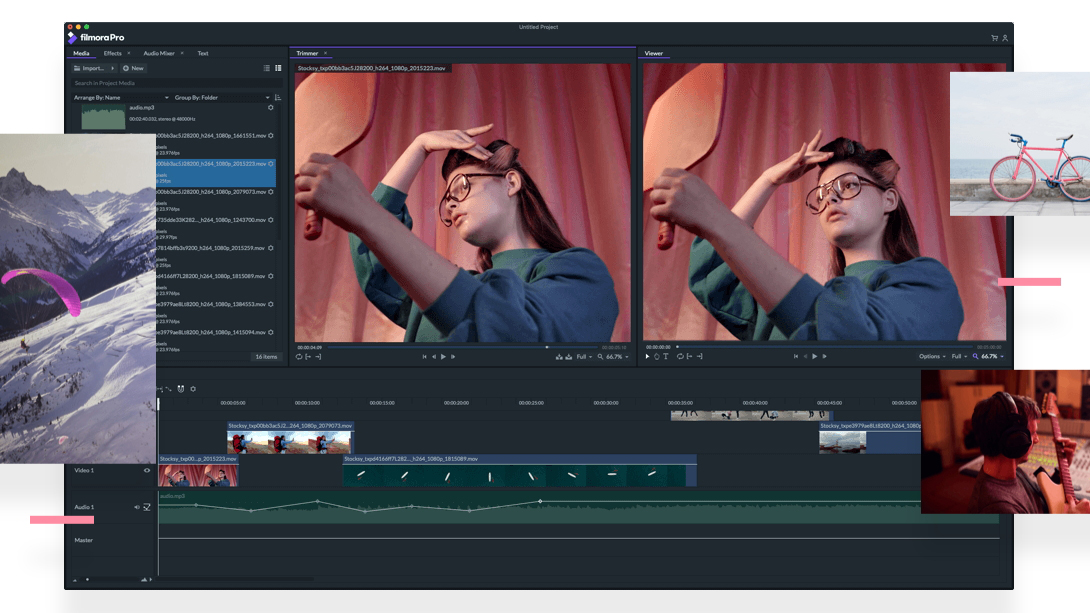Step forward one frame in Viewer
This screenshot has width=1090, height=613.
coord(824,357)
